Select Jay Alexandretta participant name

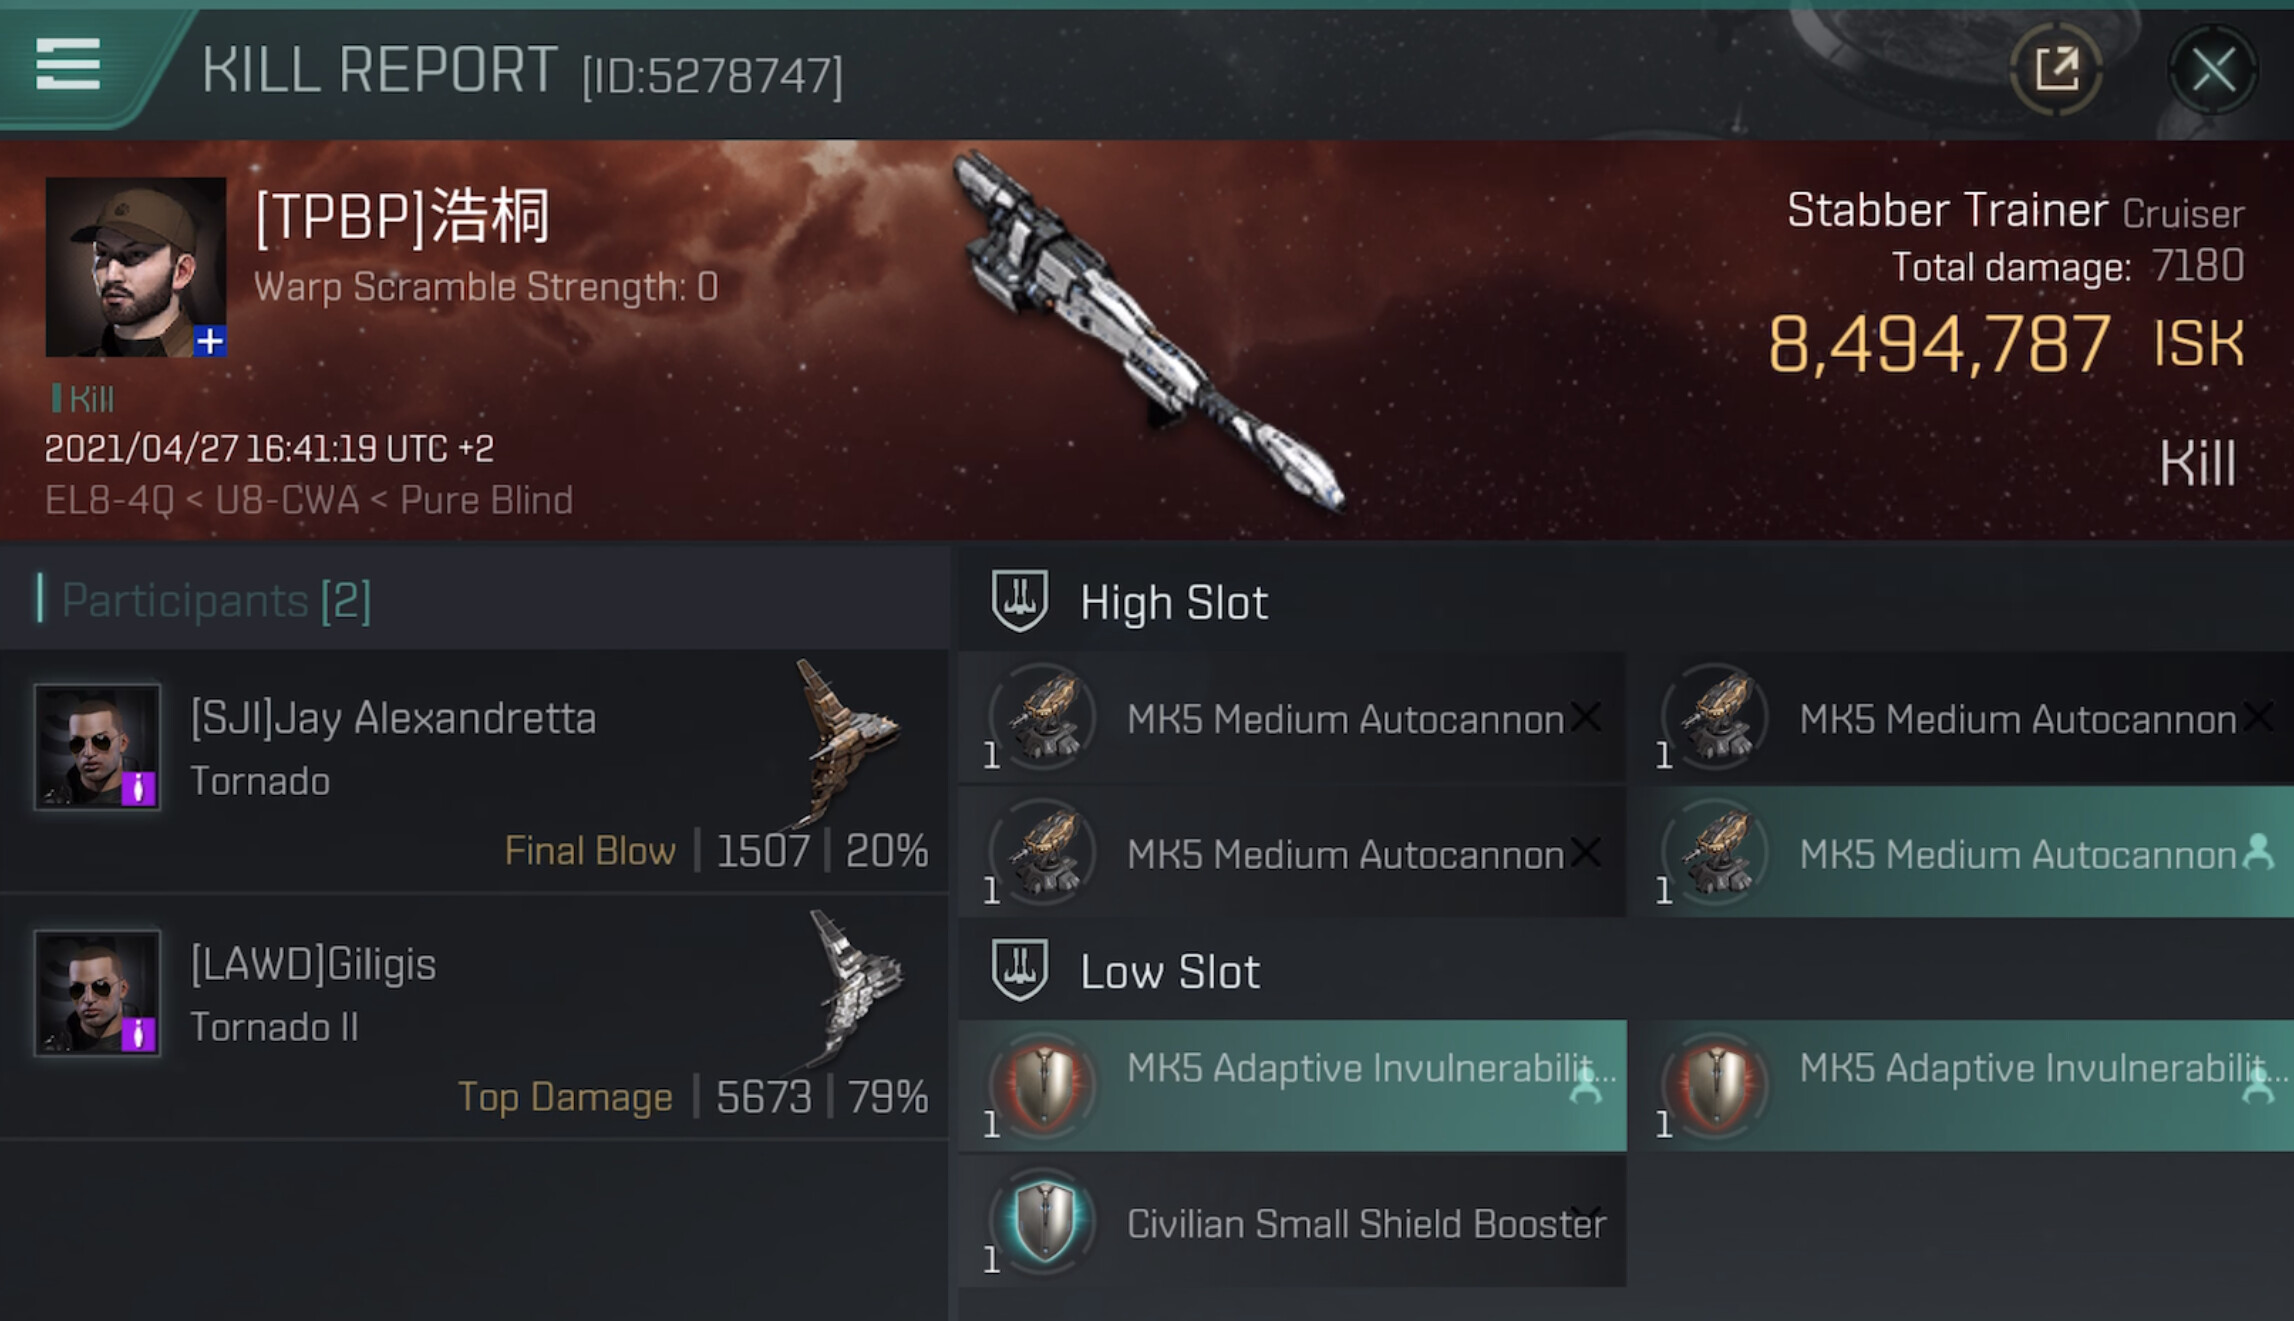[393, 719]
